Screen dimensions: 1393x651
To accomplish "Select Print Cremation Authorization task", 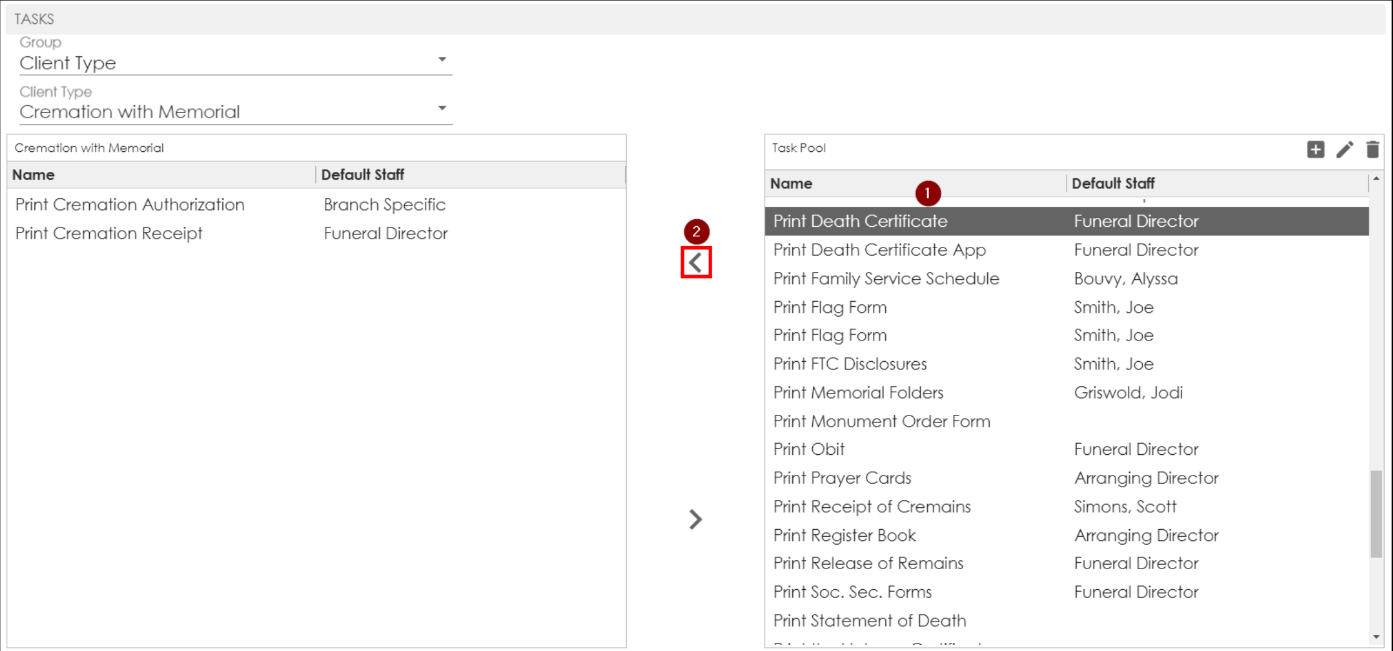I will pyautogui.click(x=130, y=204).
